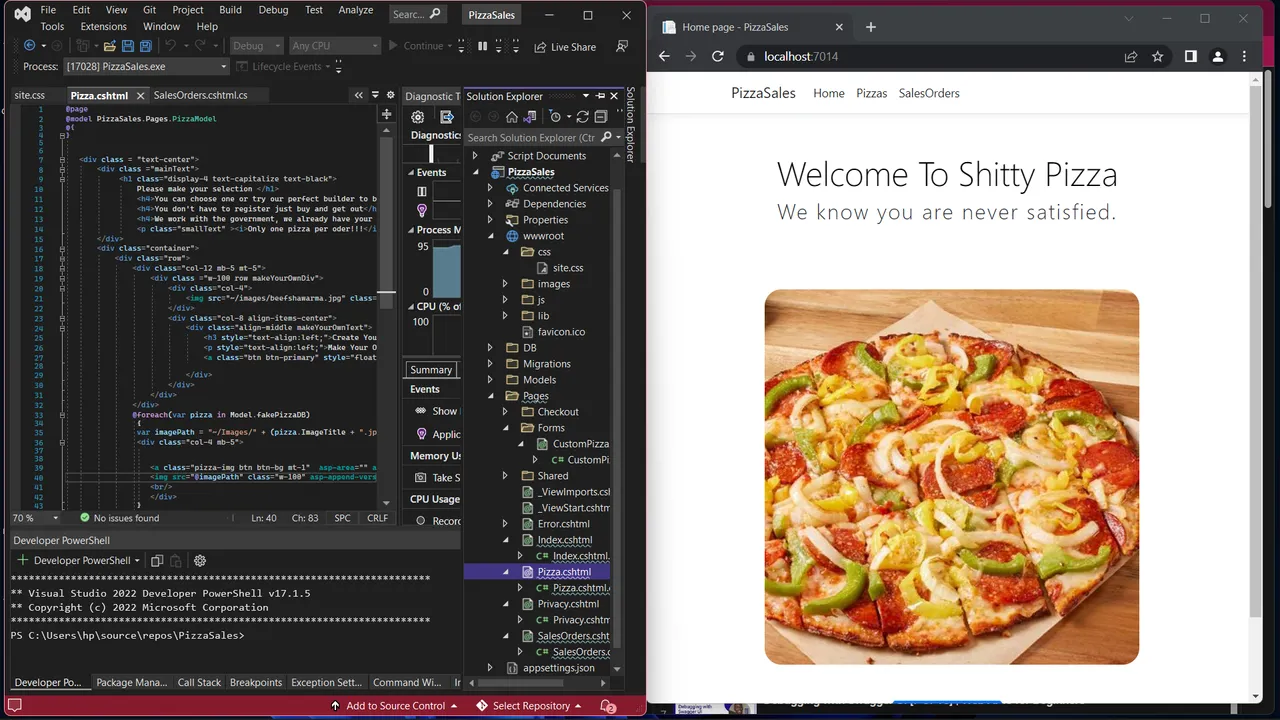Click the feedback person icon beside Live Share
The height and width of the screenshot is (720, 1280).
[622, 46]
